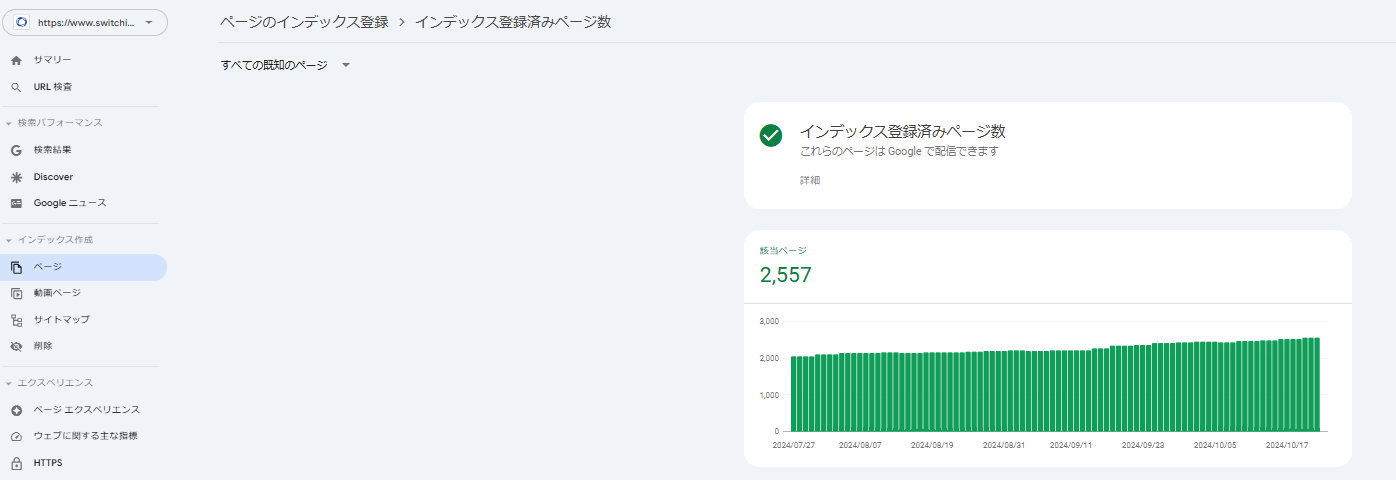This screenshot has width=1396, height=480.
Task: Click インデックス登録済みページ数 breadcrumb title
Action: coord(513,22)
